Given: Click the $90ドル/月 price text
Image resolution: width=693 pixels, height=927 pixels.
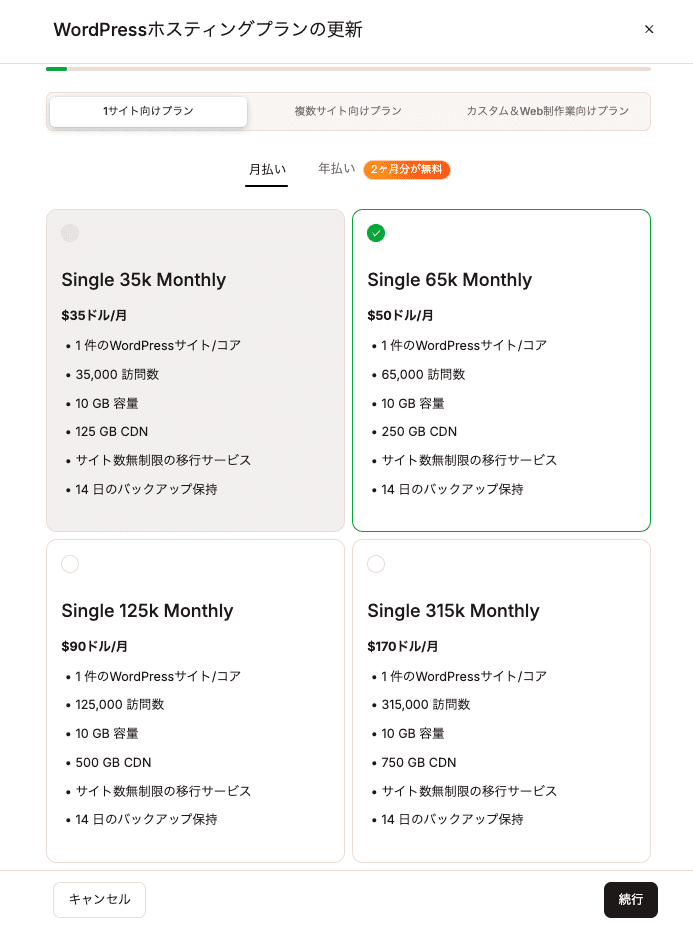Looking at the screenshot, I should click(x=95, y=646).
